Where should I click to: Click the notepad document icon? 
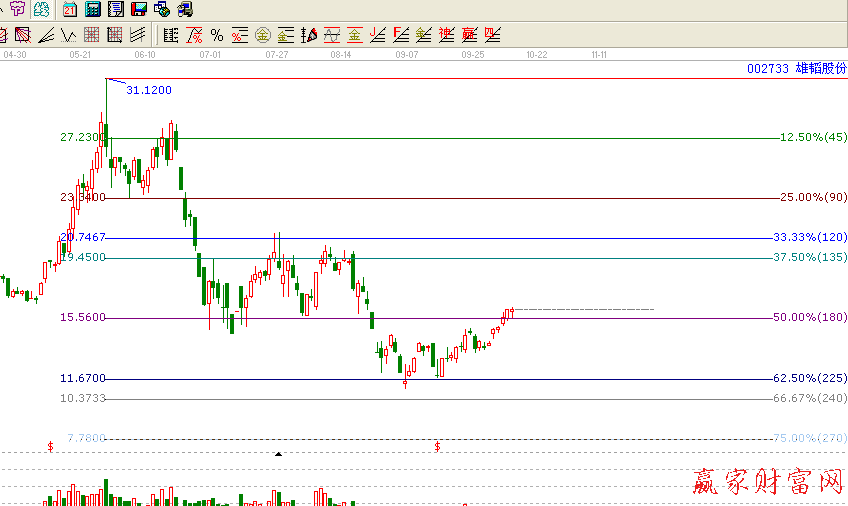click(x=116, y=10)
